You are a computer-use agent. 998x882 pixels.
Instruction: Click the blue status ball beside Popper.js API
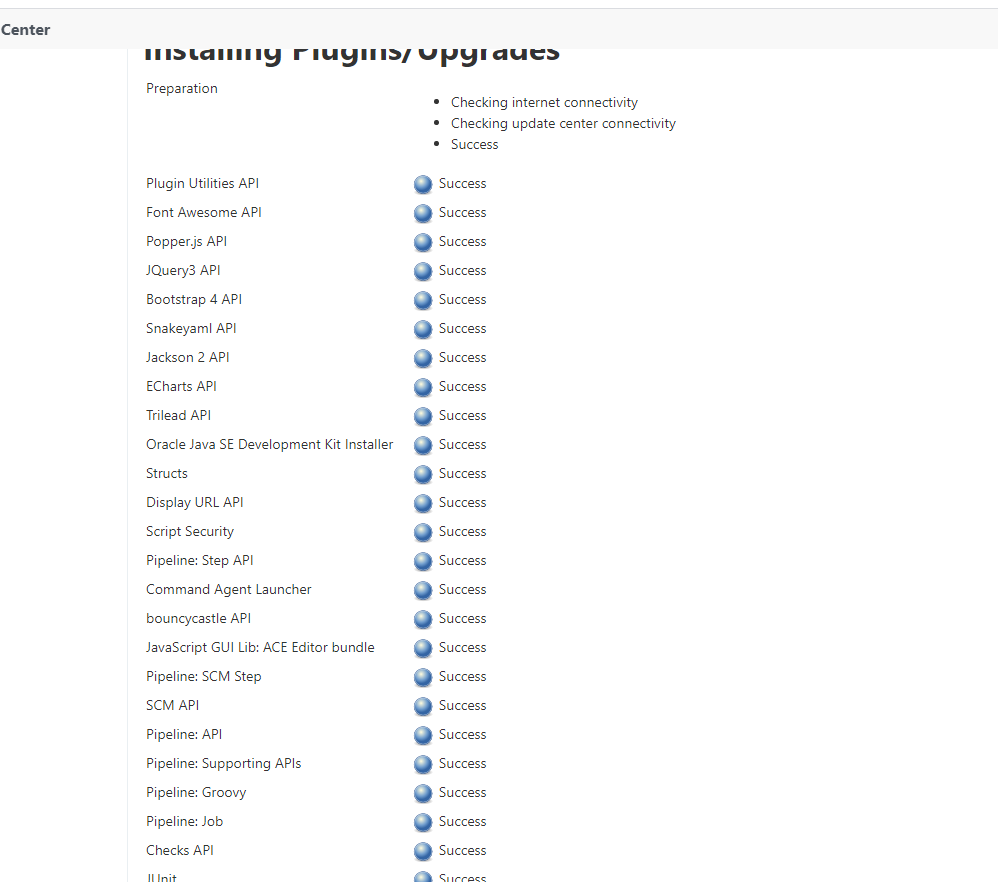[x=423, y=242]
